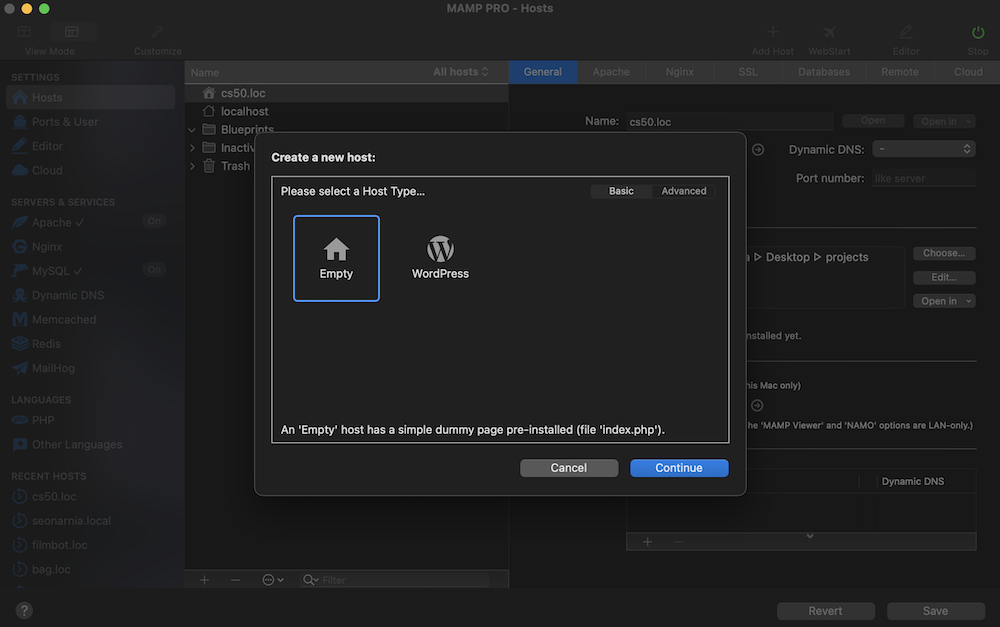Switch to Advanced host type mode

(x=684, y=191)
